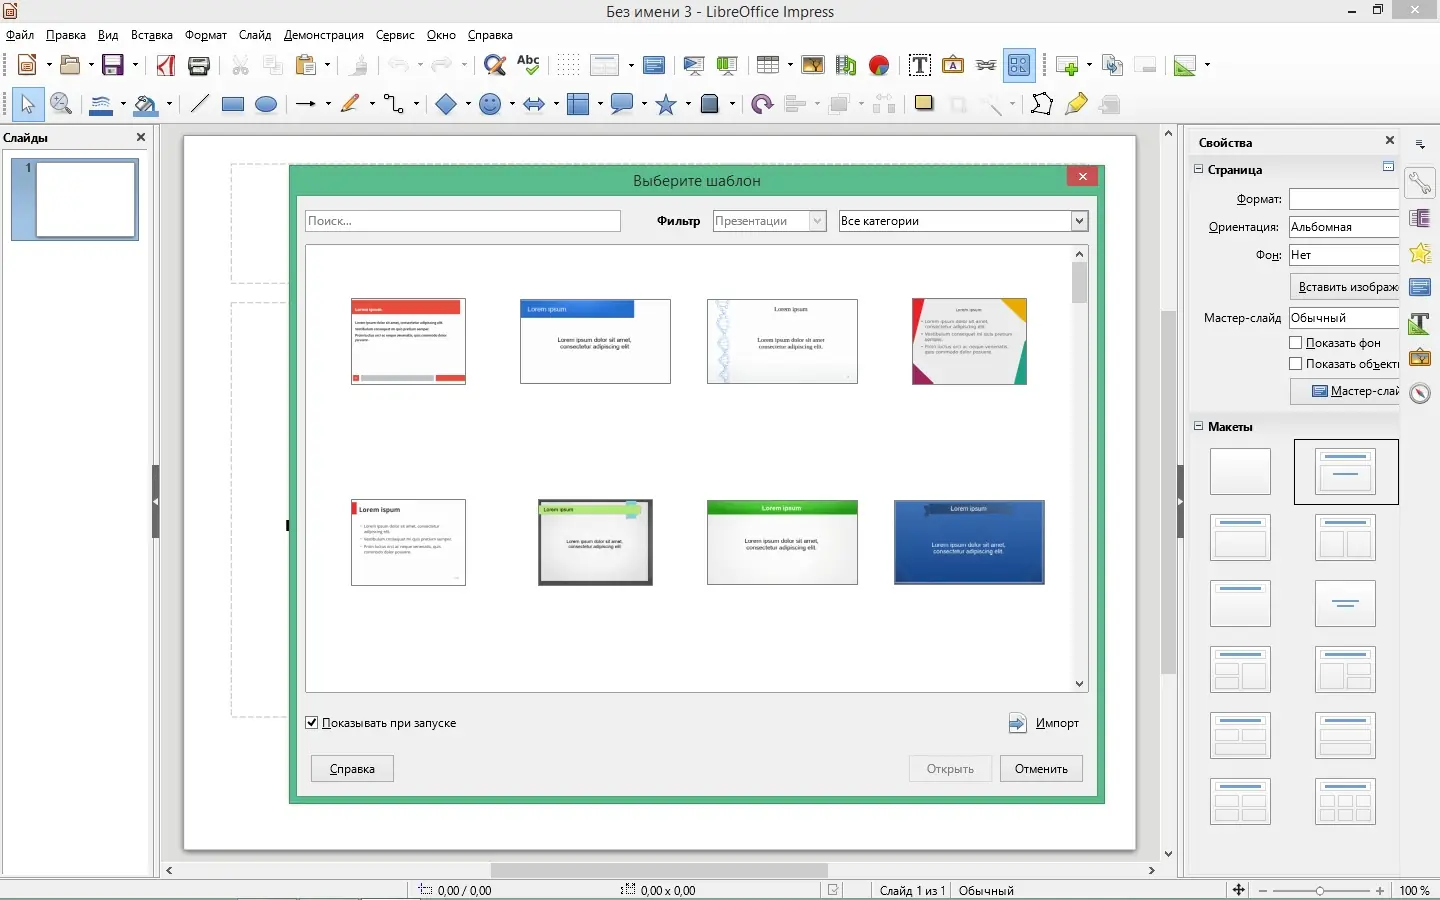
Task: Toggle Показать объекты checkbox
Action: [1294, 364]
